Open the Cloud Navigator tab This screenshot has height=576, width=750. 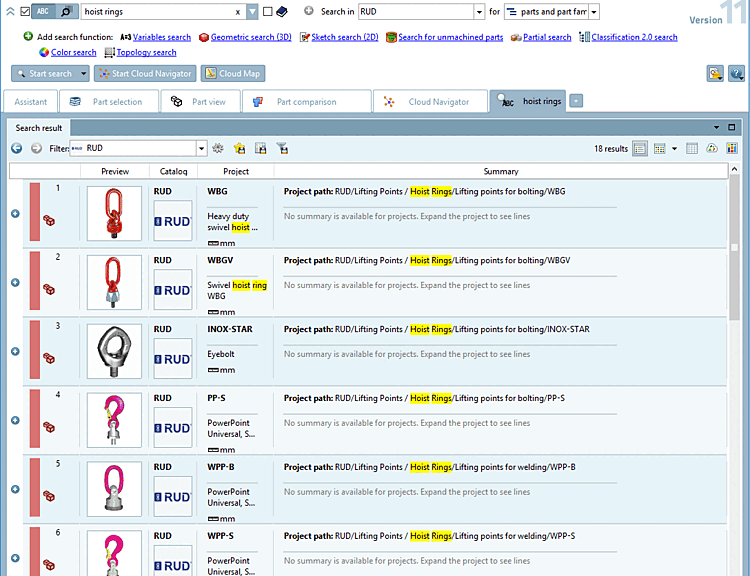click(430, 101)
